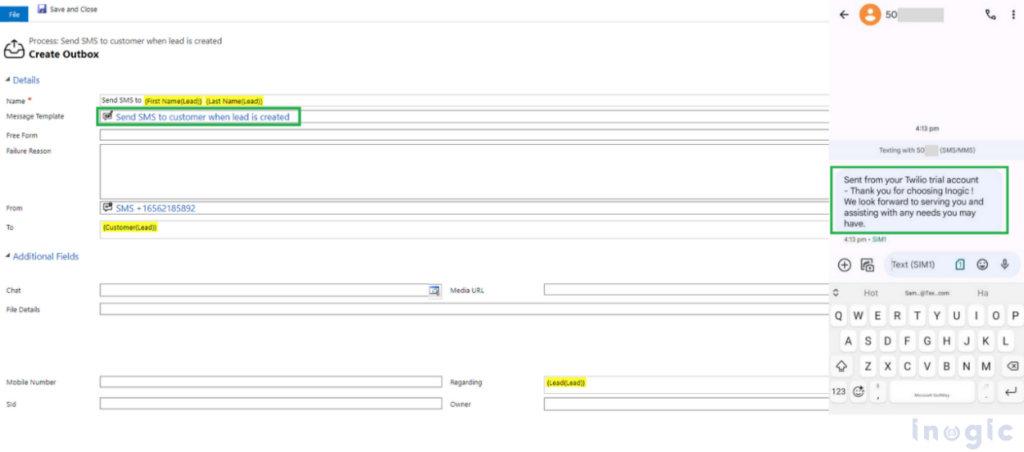1024x452 pixels.
Task: Tap the G key
Action: pos(927,341)
